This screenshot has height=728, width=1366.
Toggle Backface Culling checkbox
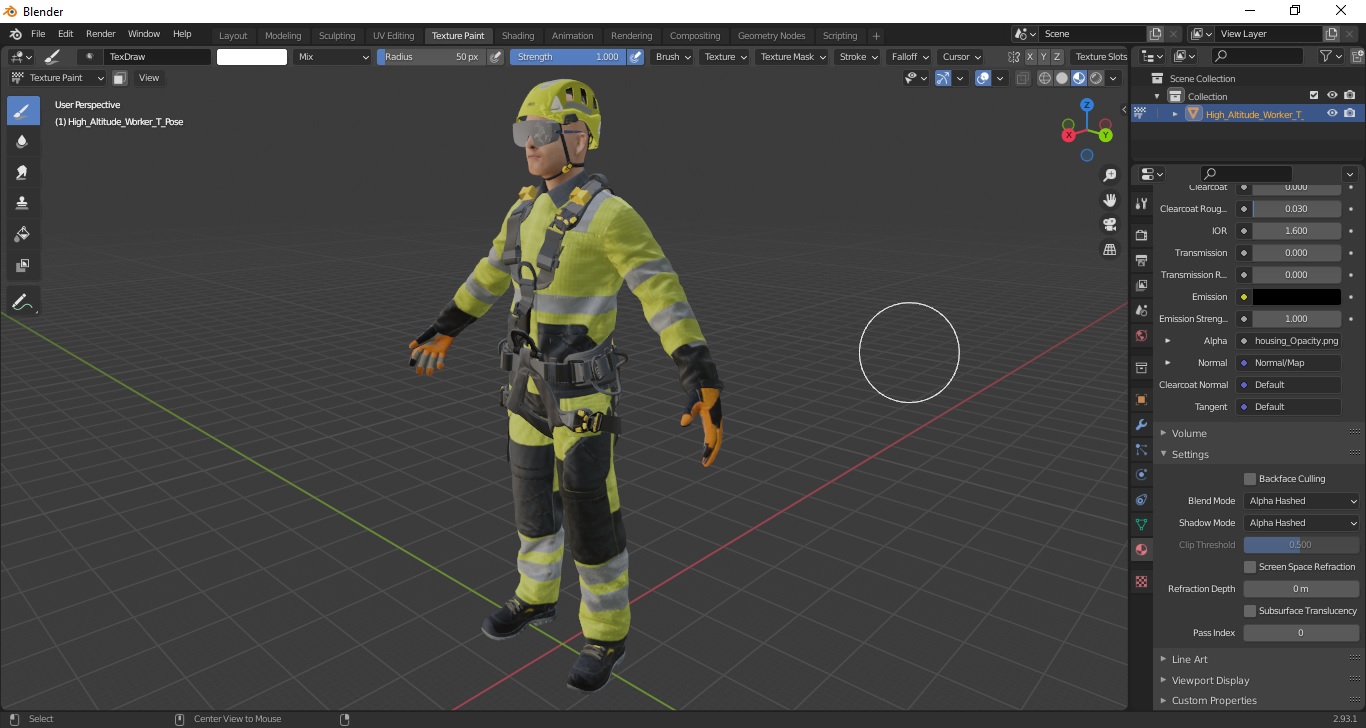coord(1250,479)
